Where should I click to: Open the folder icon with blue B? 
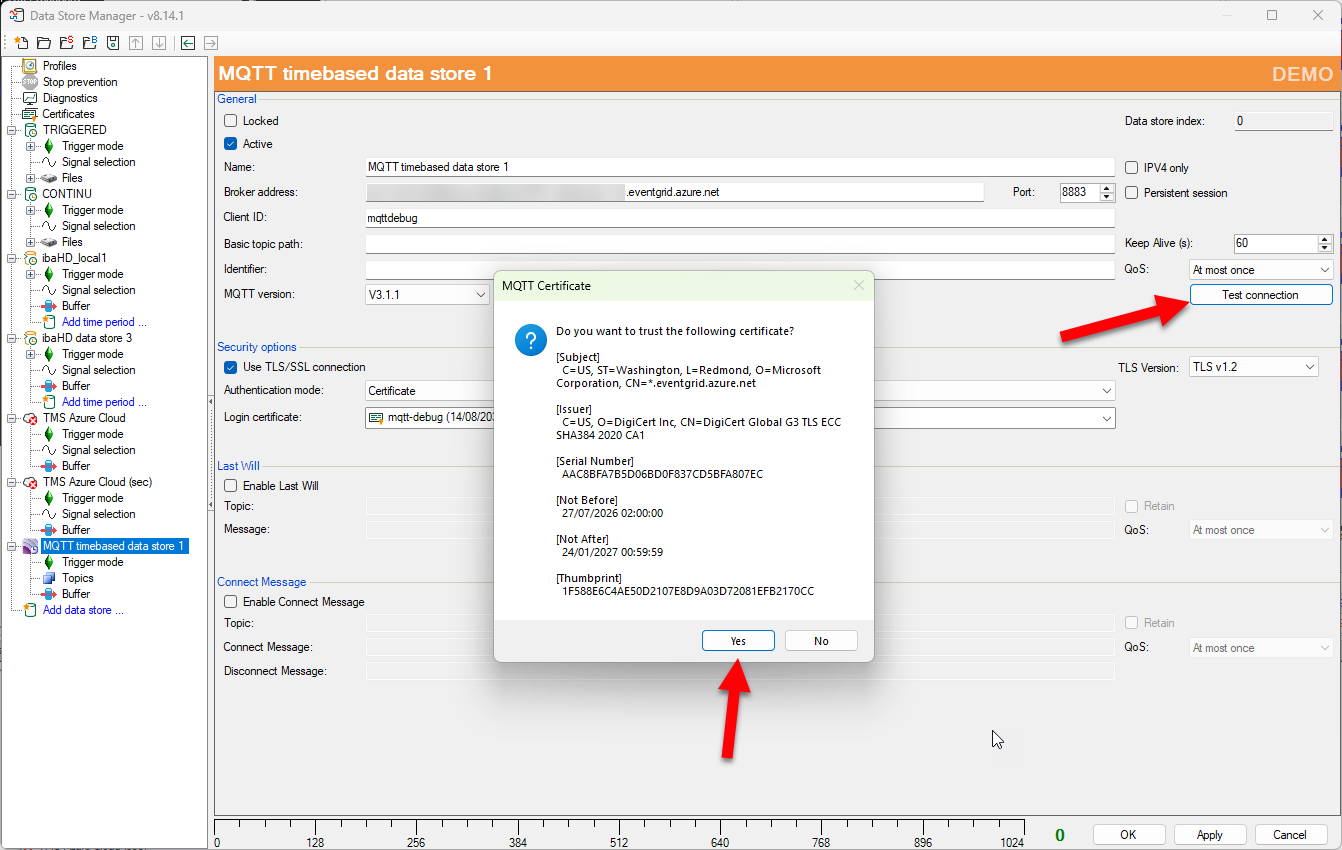click(90, 43)
